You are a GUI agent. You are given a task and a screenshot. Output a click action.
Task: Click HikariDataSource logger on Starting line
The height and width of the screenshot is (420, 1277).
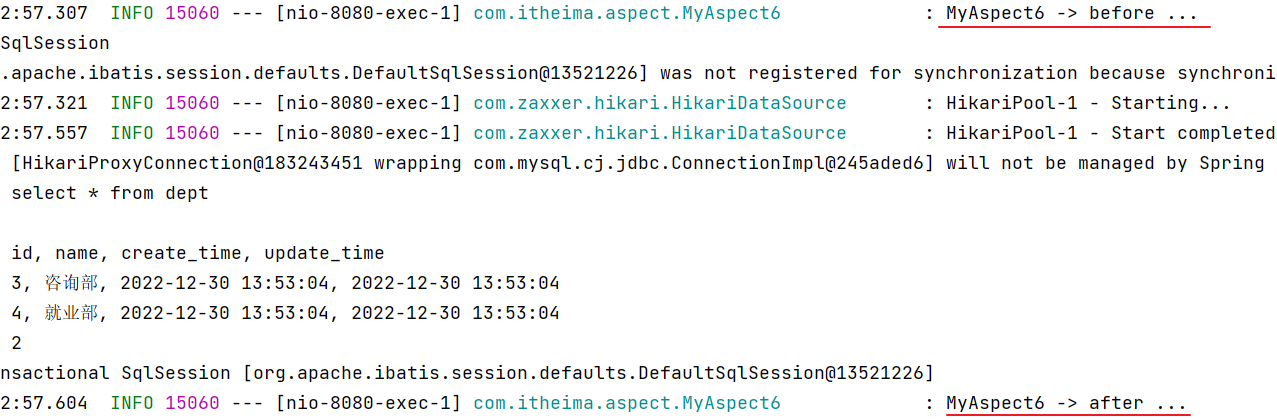[x=659, y=103]
